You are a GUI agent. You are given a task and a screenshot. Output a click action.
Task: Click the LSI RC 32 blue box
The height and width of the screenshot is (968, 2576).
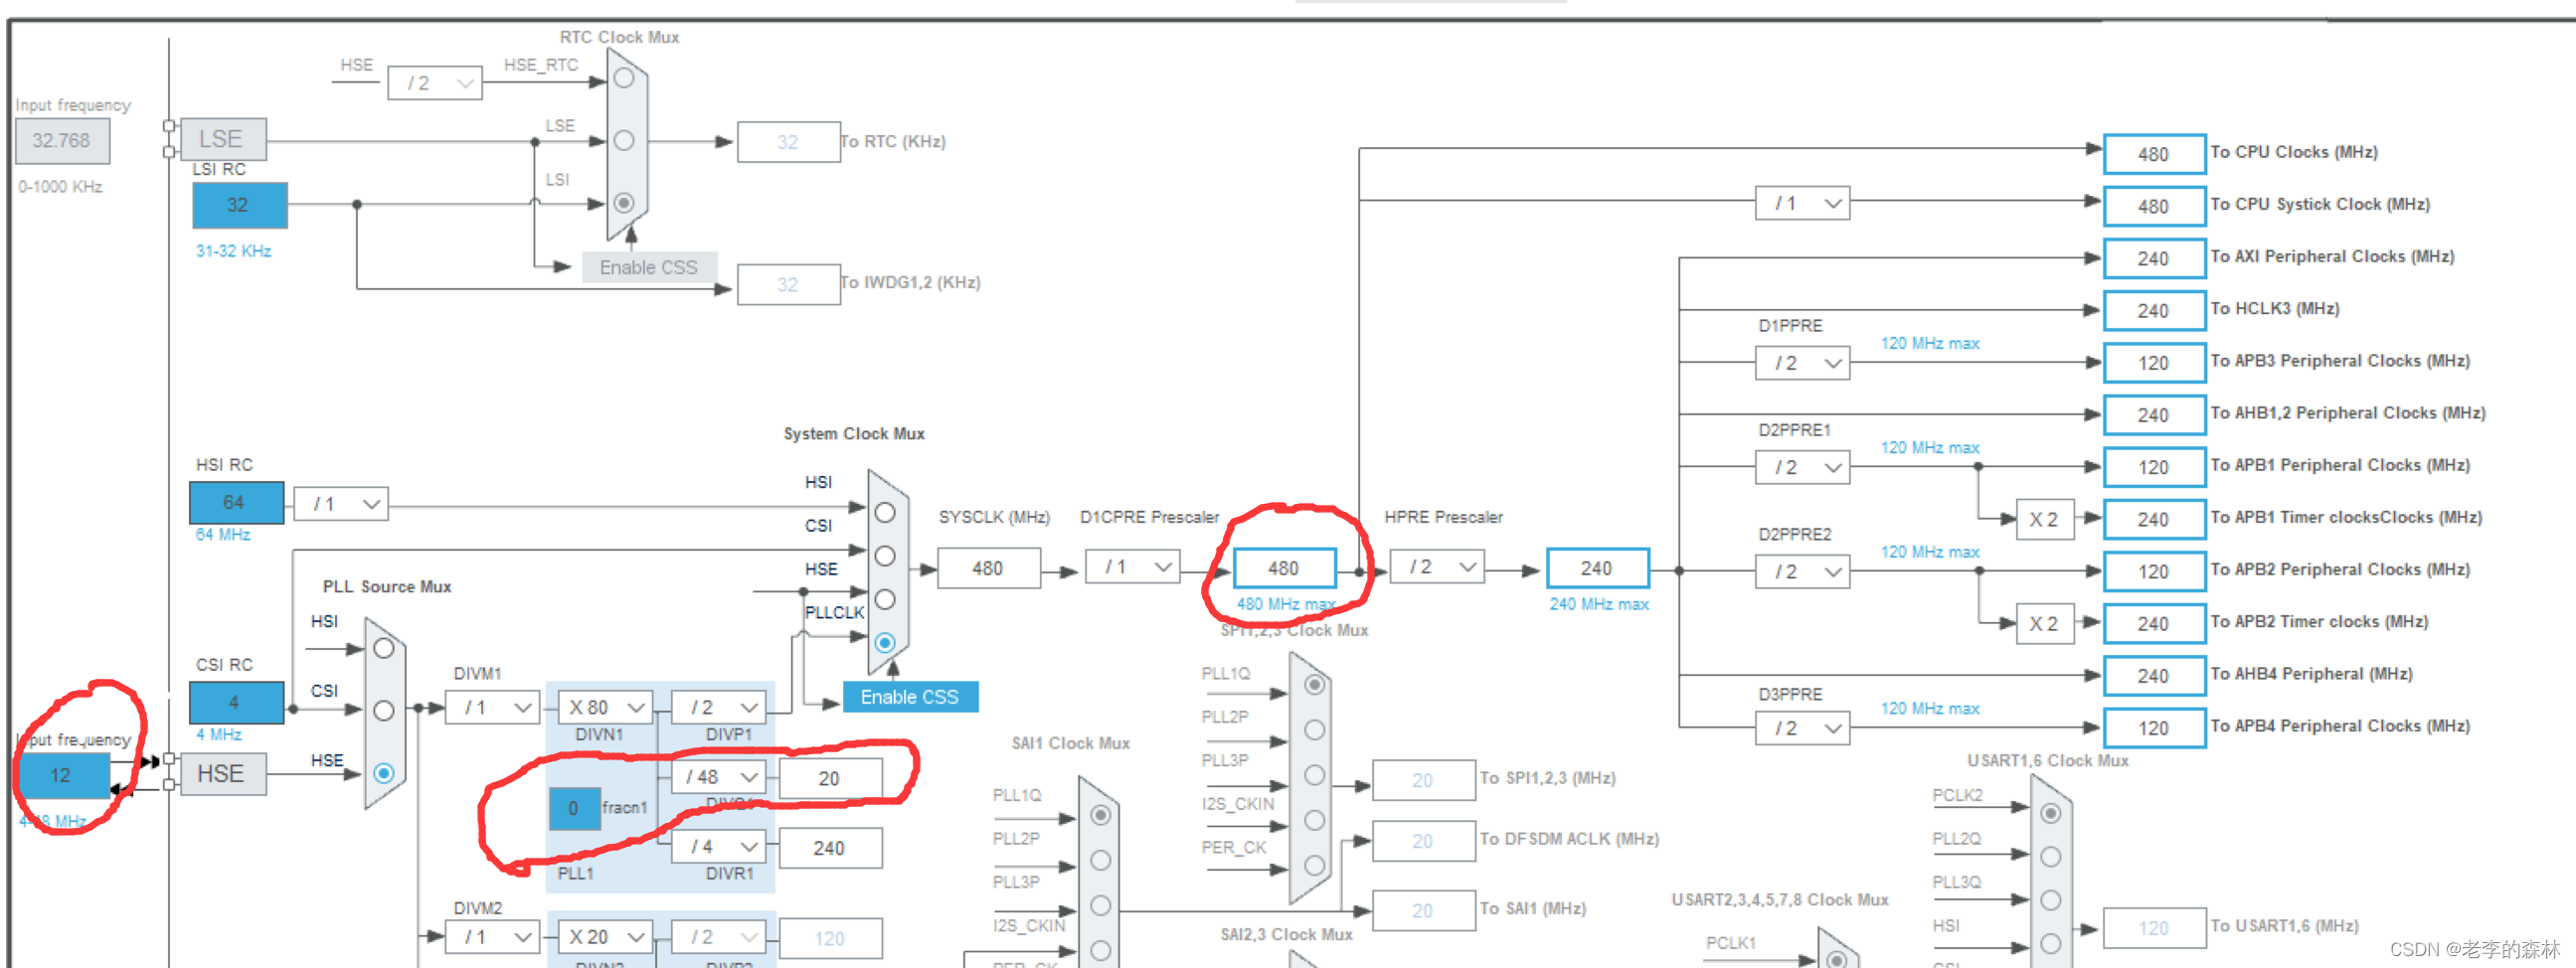tap(240, 205)
